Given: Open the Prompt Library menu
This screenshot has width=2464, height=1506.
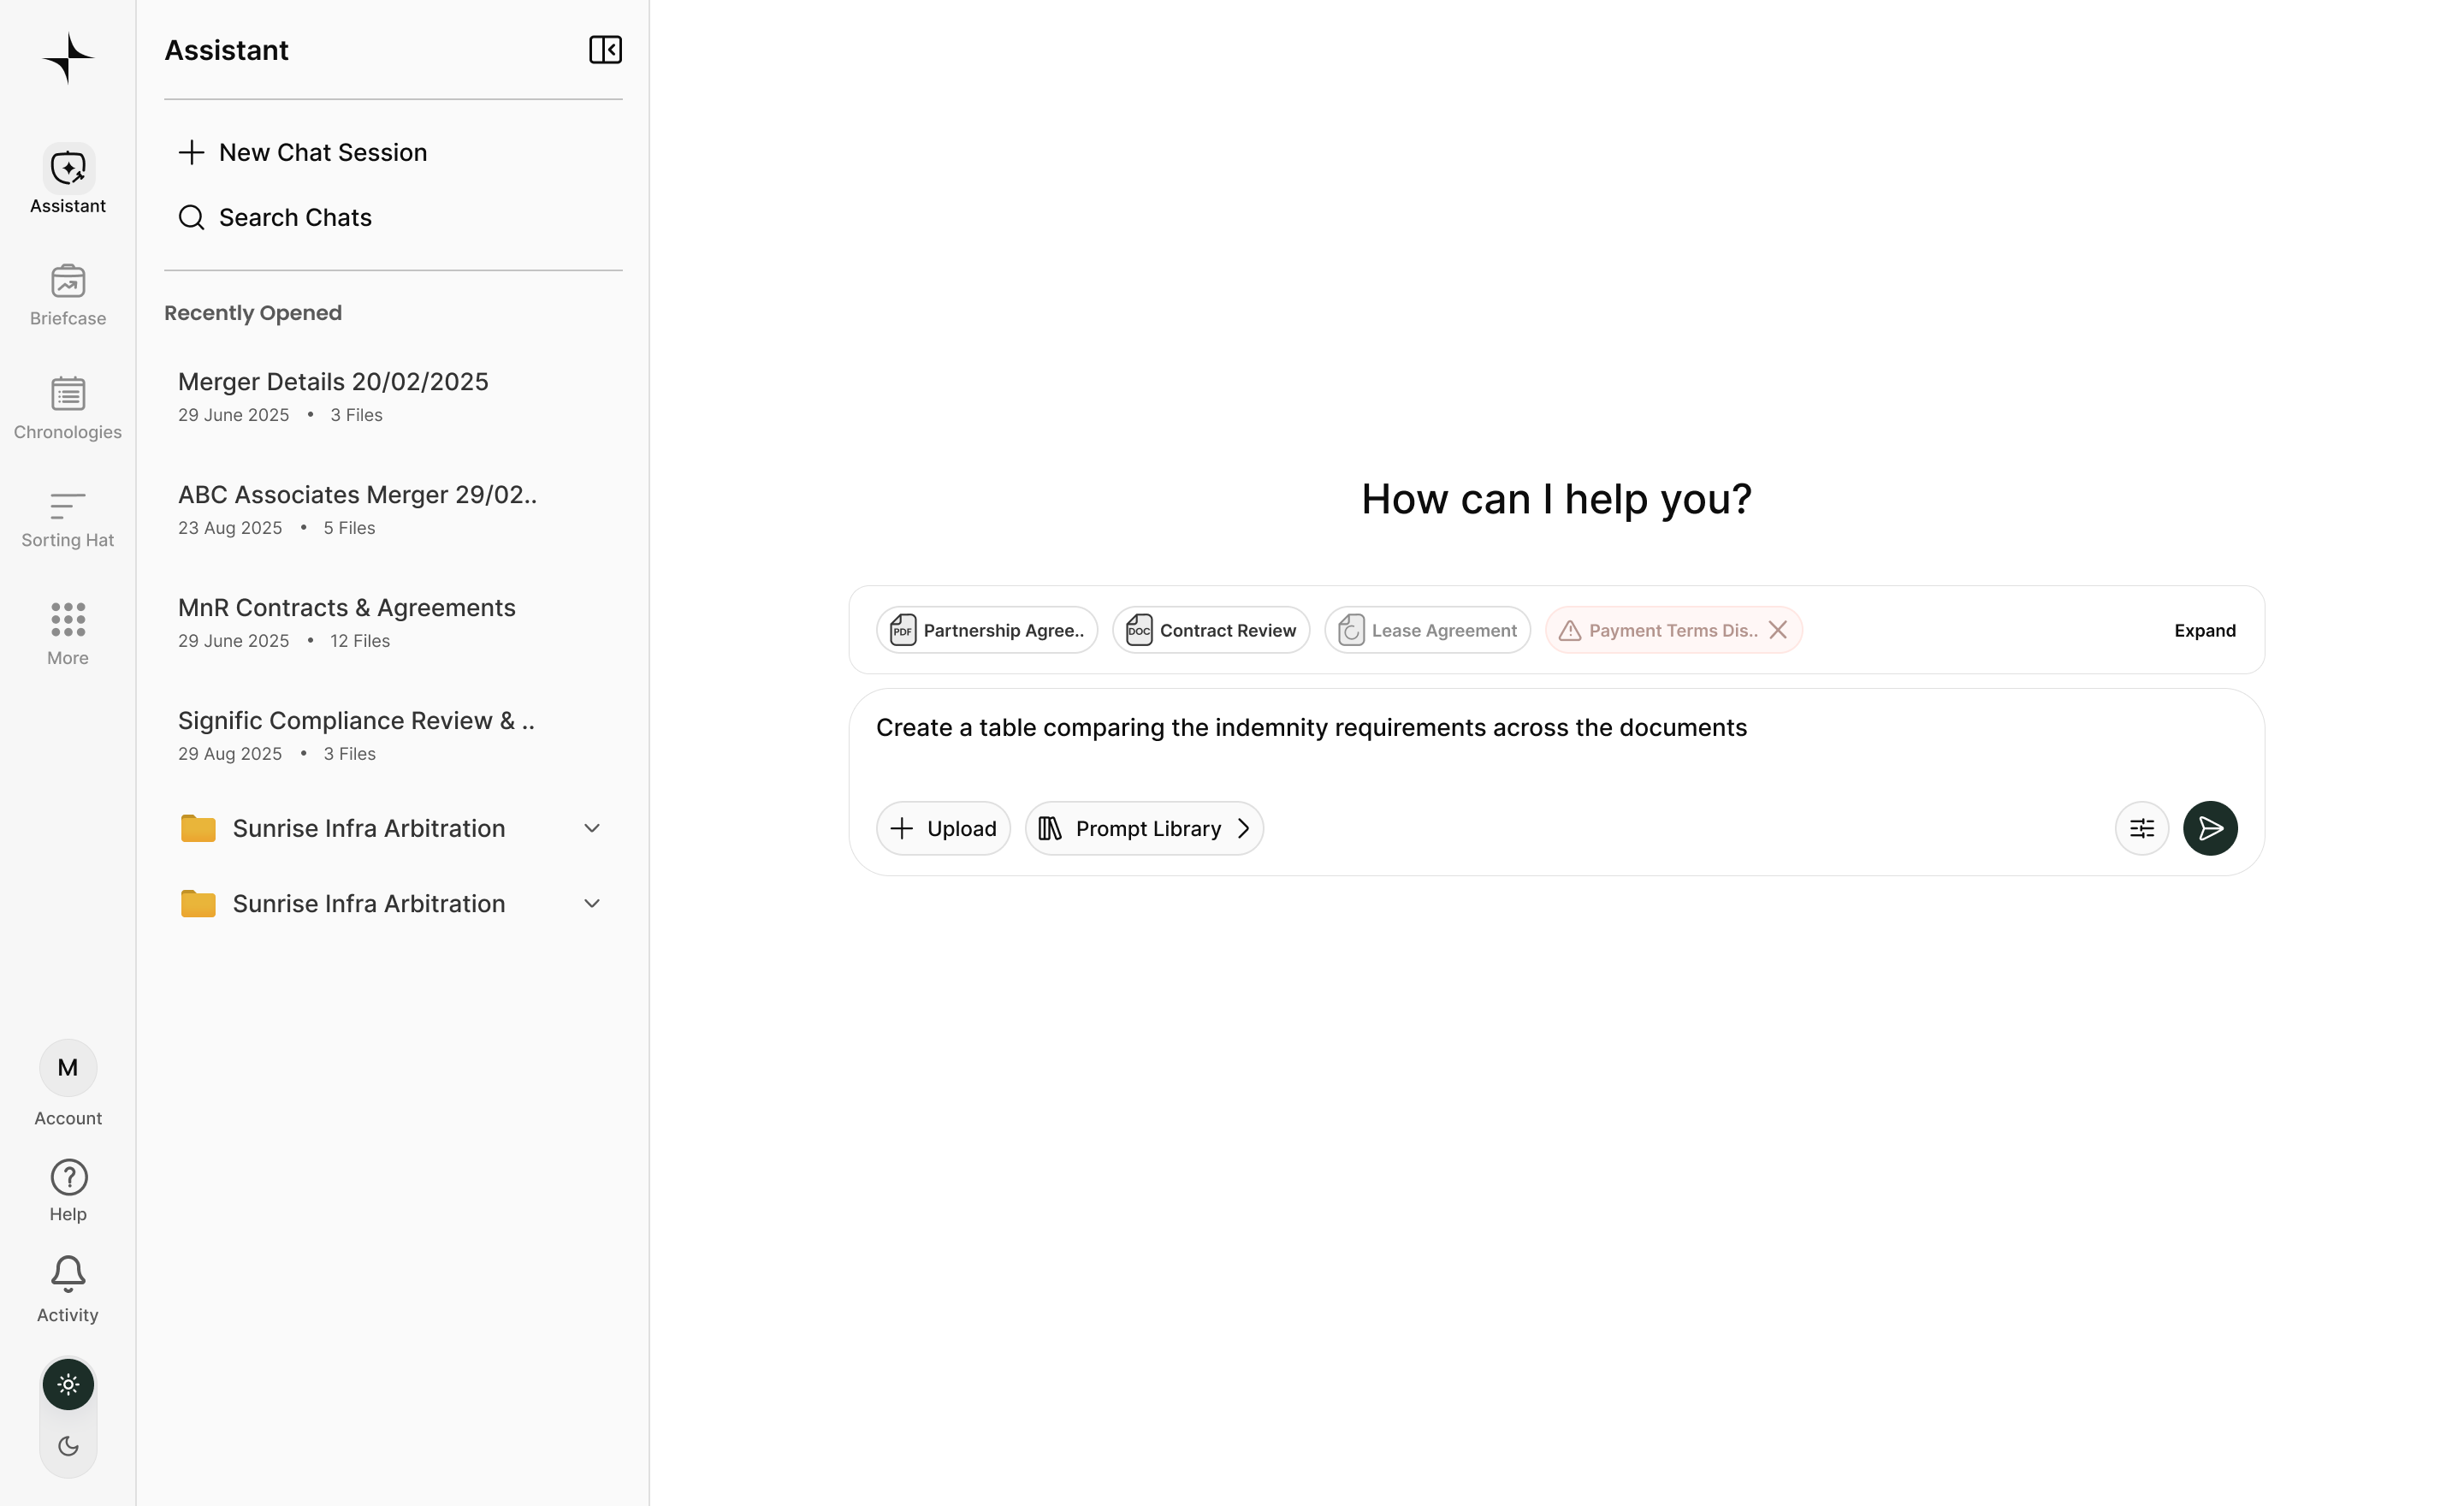Looking at the screenshot, I should [x=1144, y=828].
